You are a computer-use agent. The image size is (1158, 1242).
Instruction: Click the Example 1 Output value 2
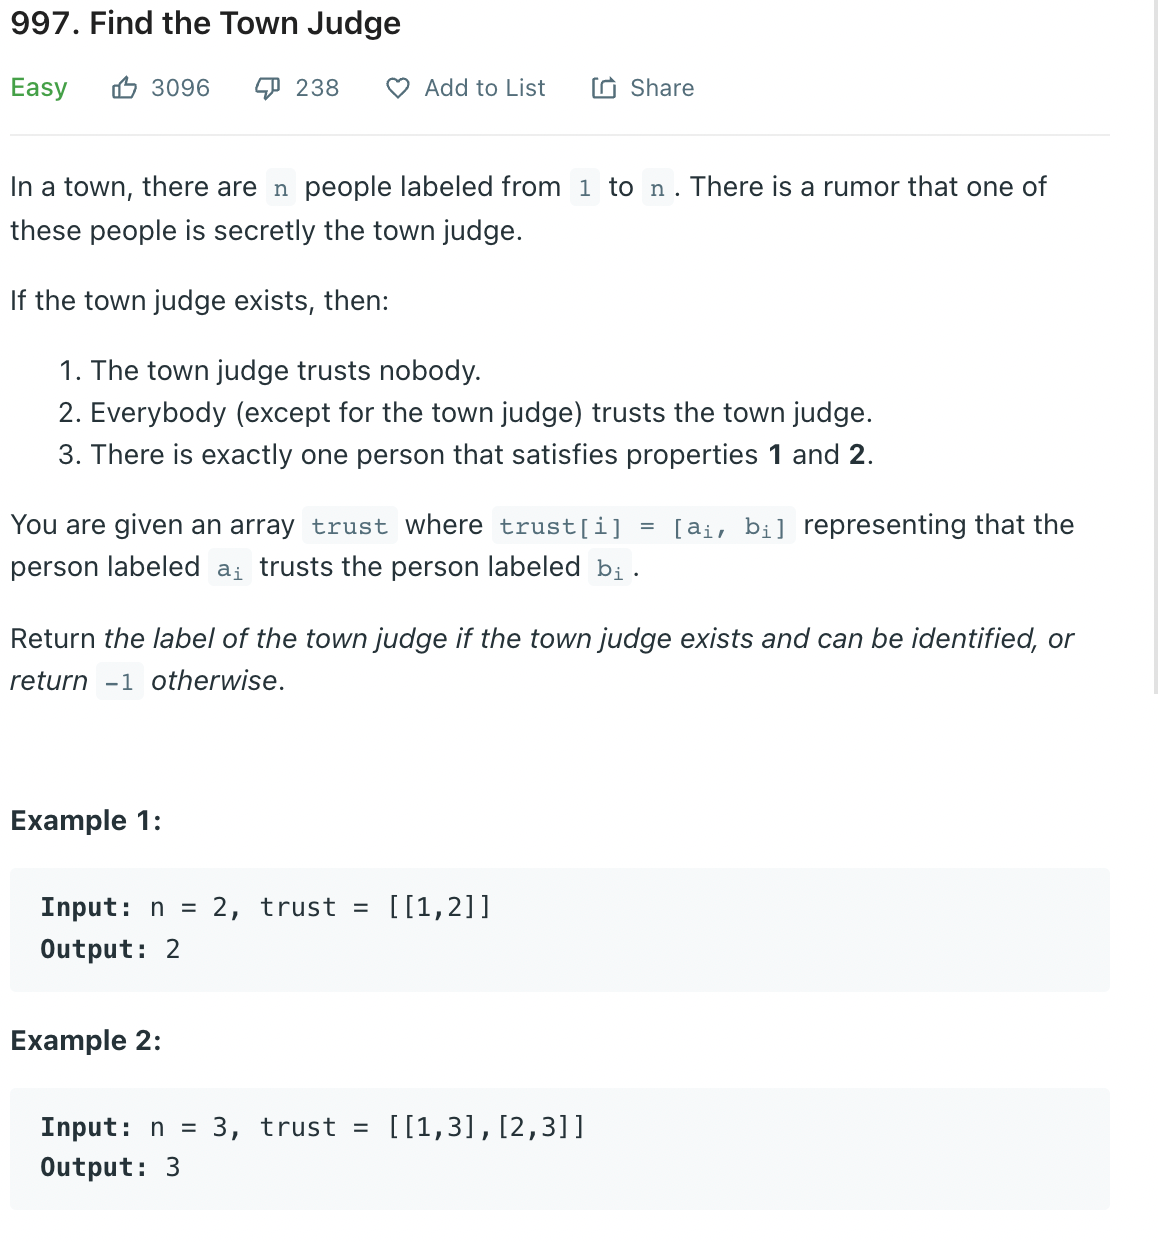pyautogui.click(x=173, y=949)
